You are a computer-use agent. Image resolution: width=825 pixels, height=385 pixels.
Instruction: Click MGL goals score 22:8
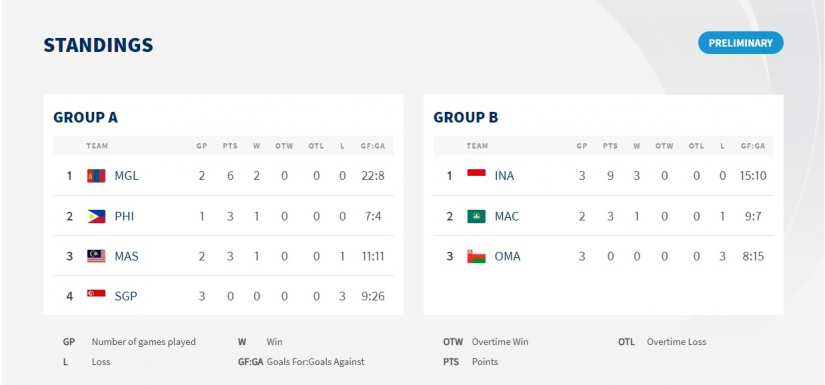[x=373, y=176]
